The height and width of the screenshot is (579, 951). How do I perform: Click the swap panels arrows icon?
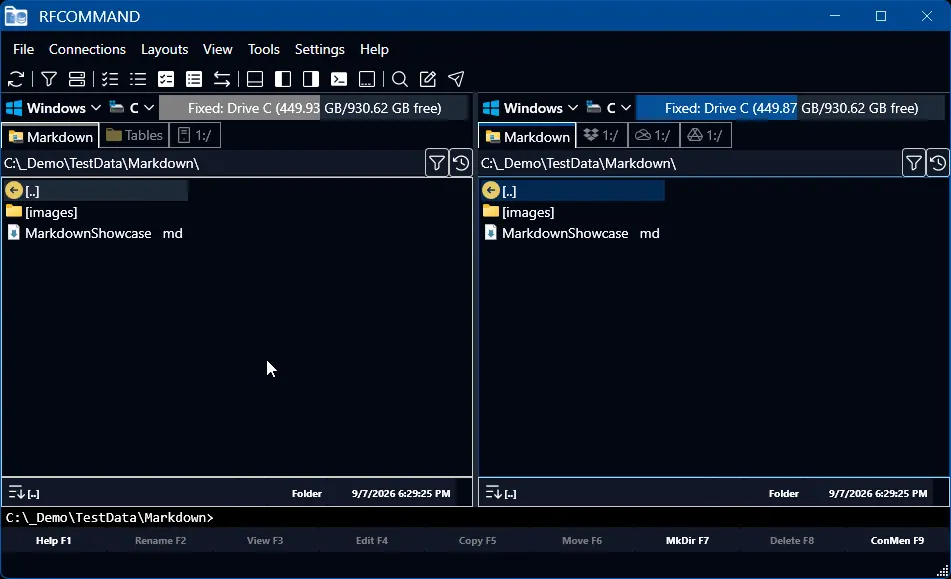(222, 79)
